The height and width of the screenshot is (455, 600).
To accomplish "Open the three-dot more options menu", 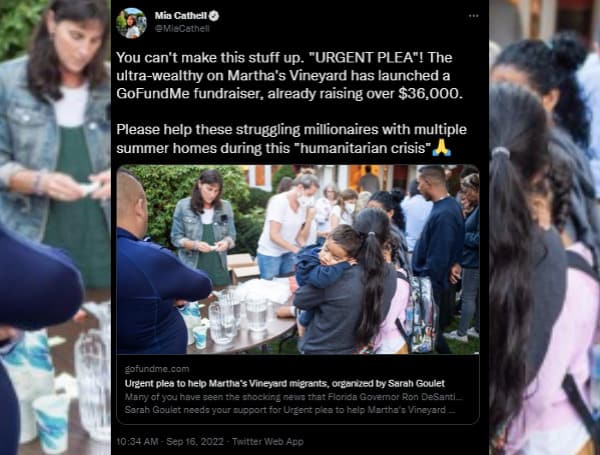I will (x=474, y=16).
